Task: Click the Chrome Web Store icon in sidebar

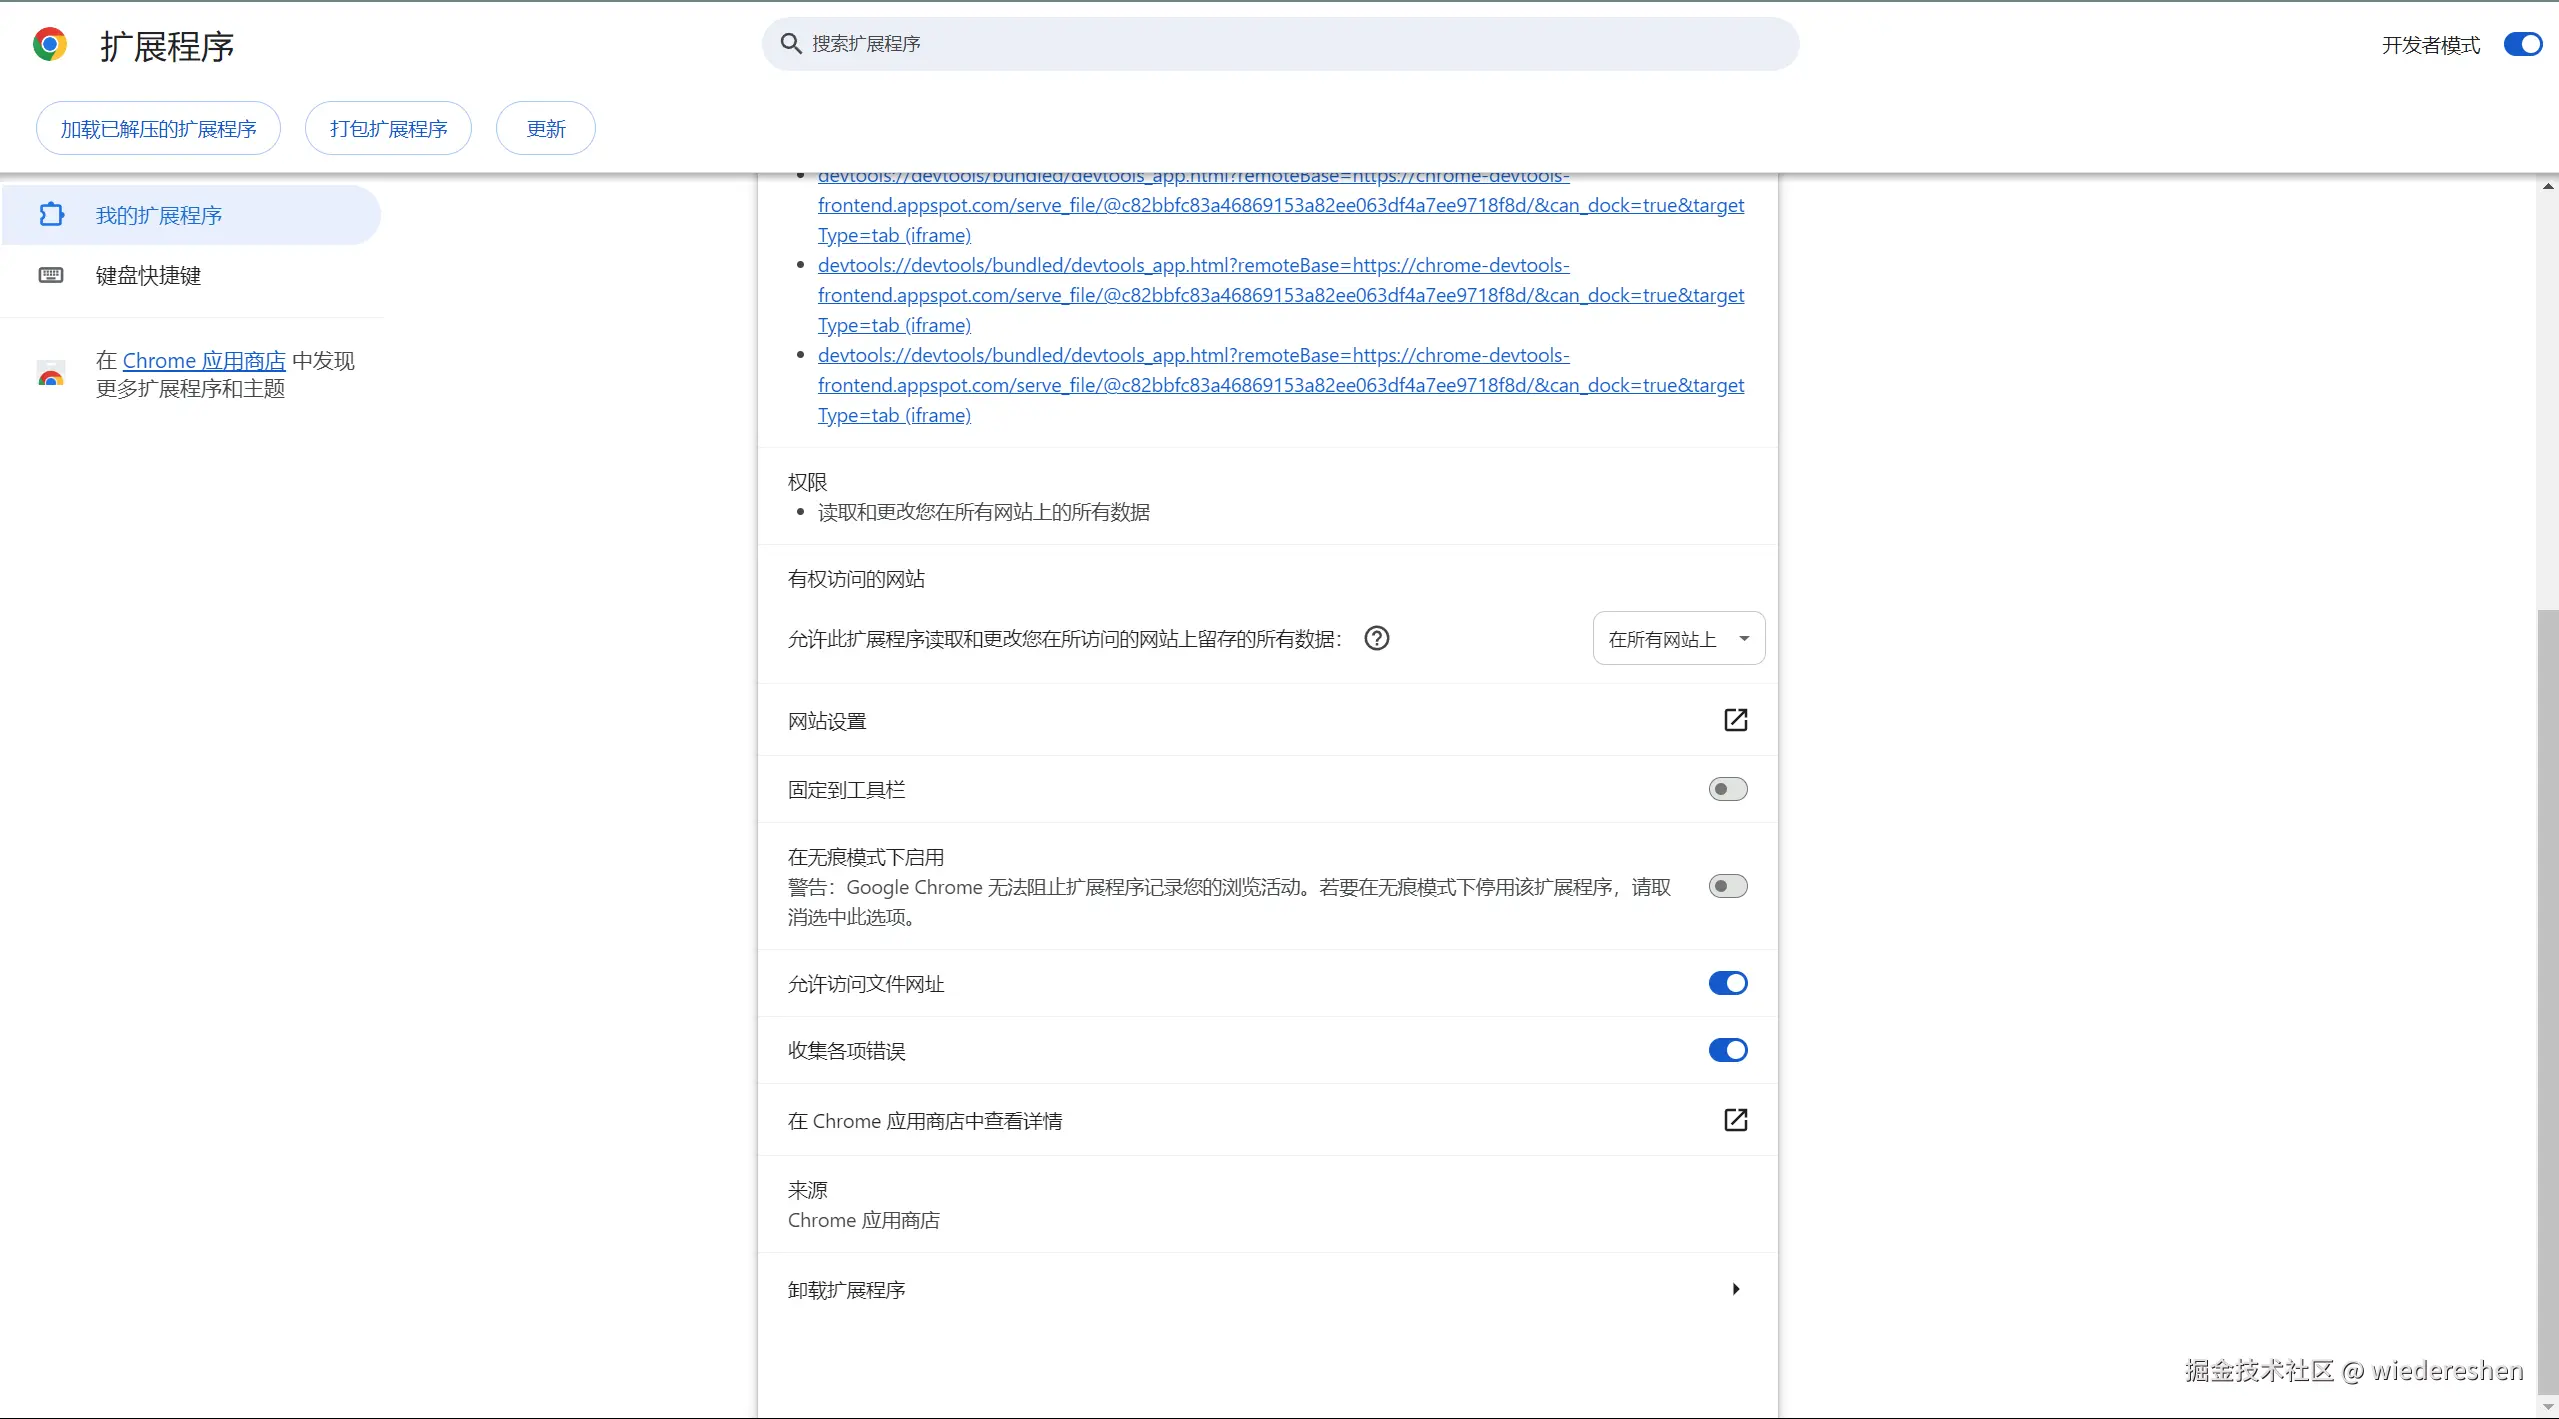Action: (x=51, y=374)
